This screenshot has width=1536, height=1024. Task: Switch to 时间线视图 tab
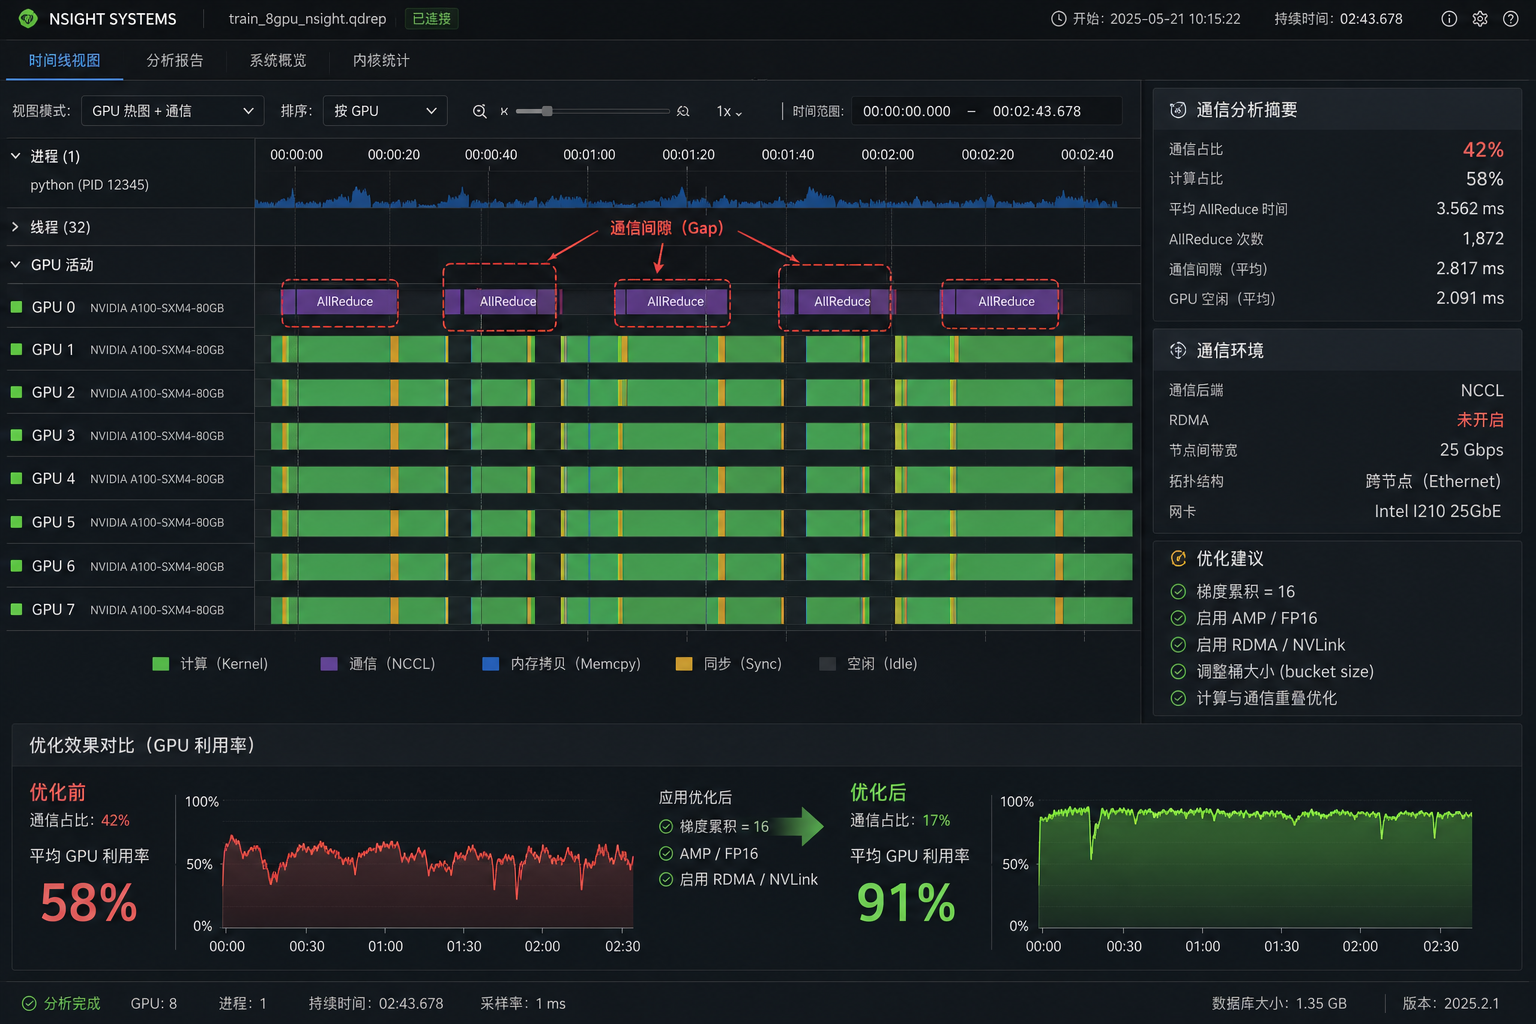[64, 60]
